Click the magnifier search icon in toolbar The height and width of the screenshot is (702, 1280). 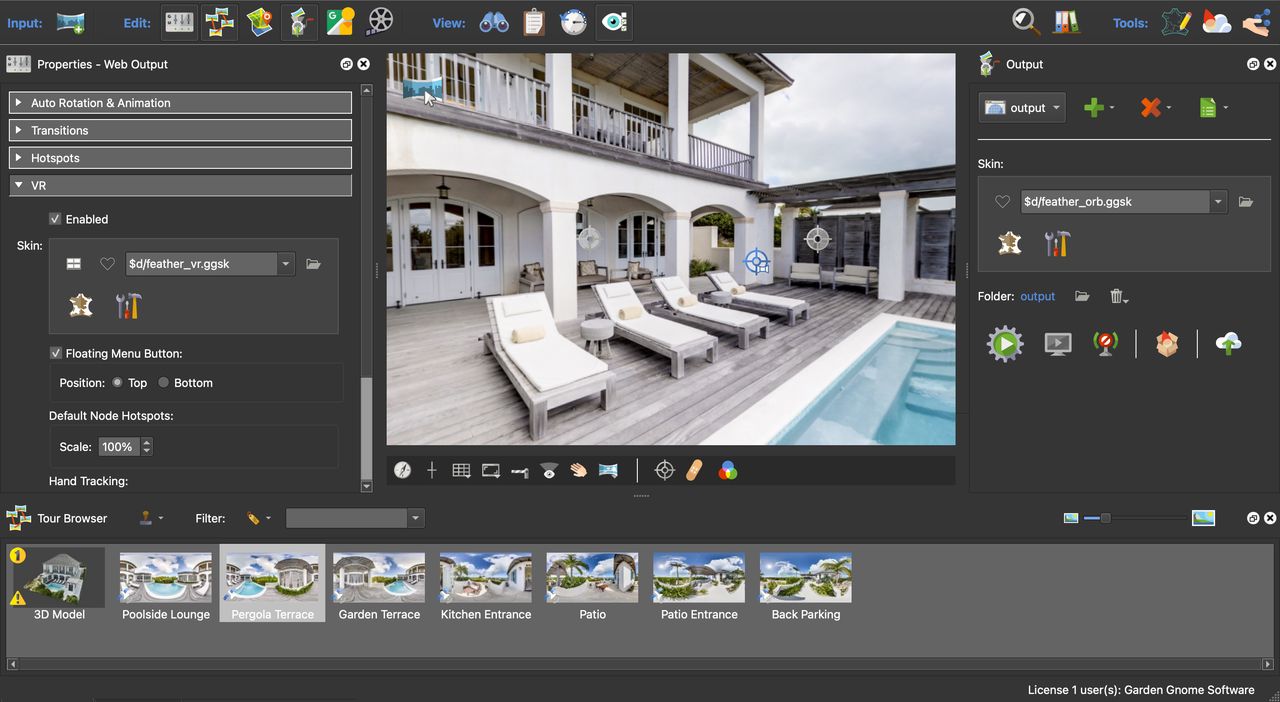click(1026, 21)
